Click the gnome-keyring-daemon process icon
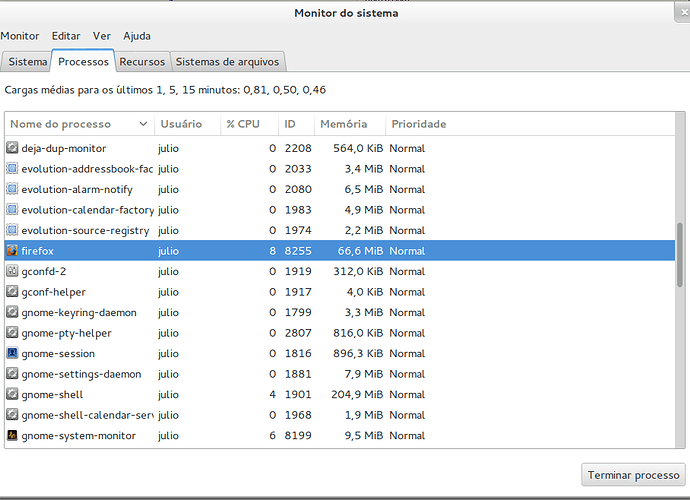This screenshot has width=690, height=500. (x=12, y=312)
